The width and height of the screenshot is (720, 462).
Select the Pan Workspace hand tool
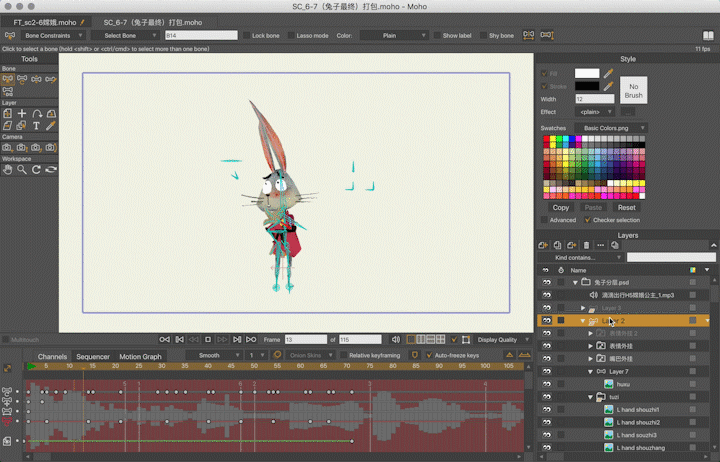(7, 169)
